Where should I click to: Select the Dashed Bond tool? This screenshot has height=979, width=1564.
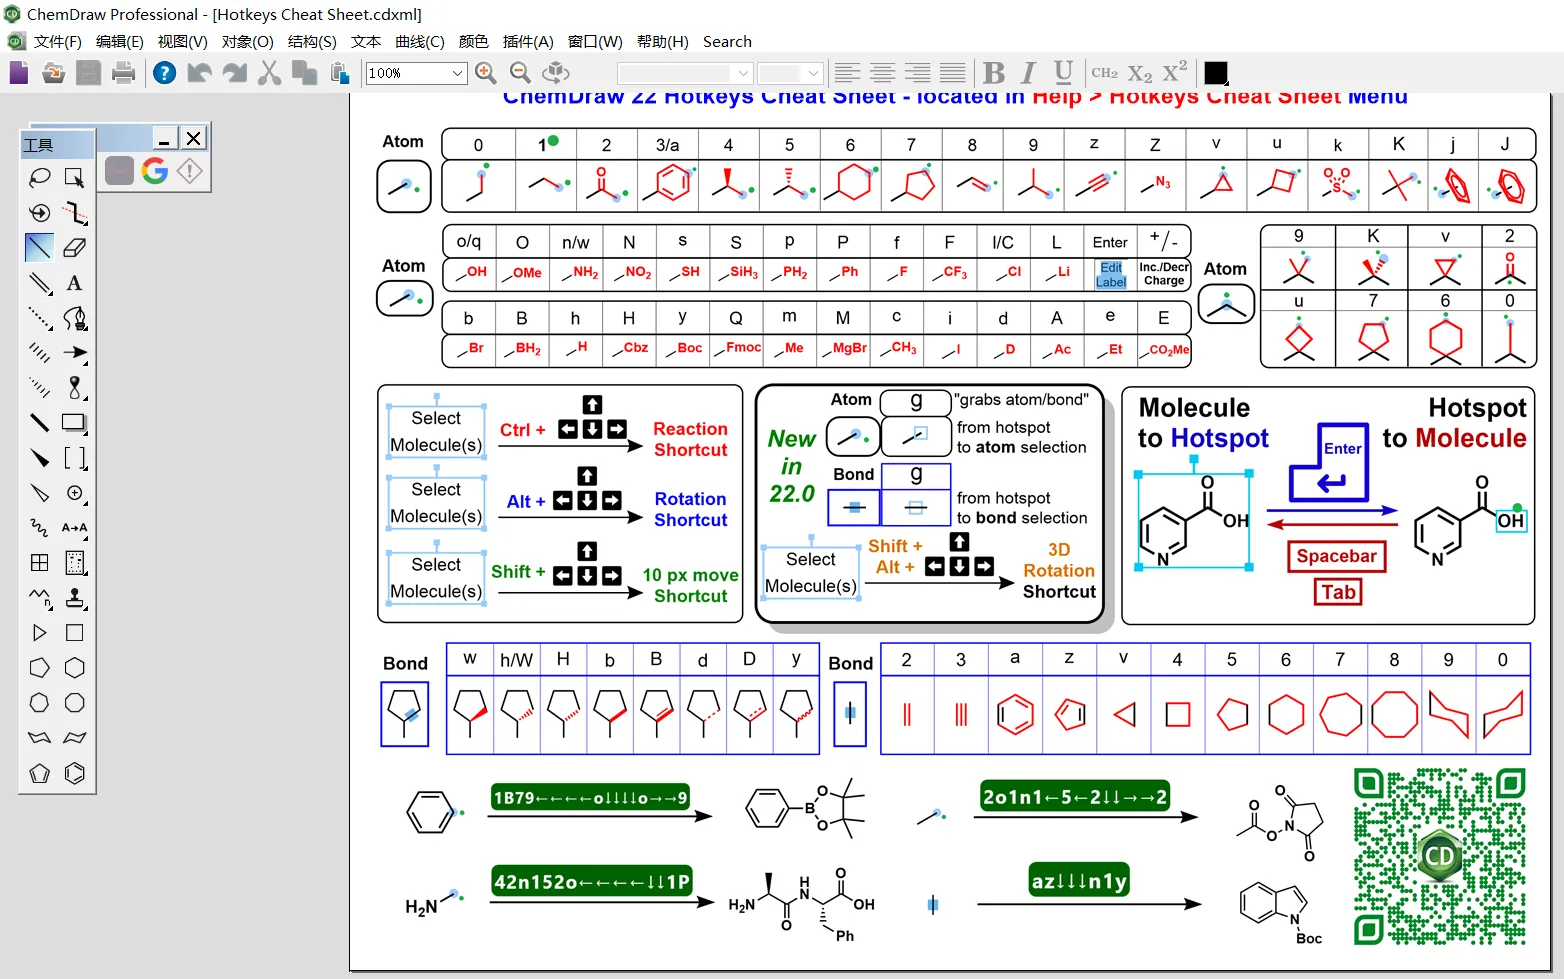(39, 318)
